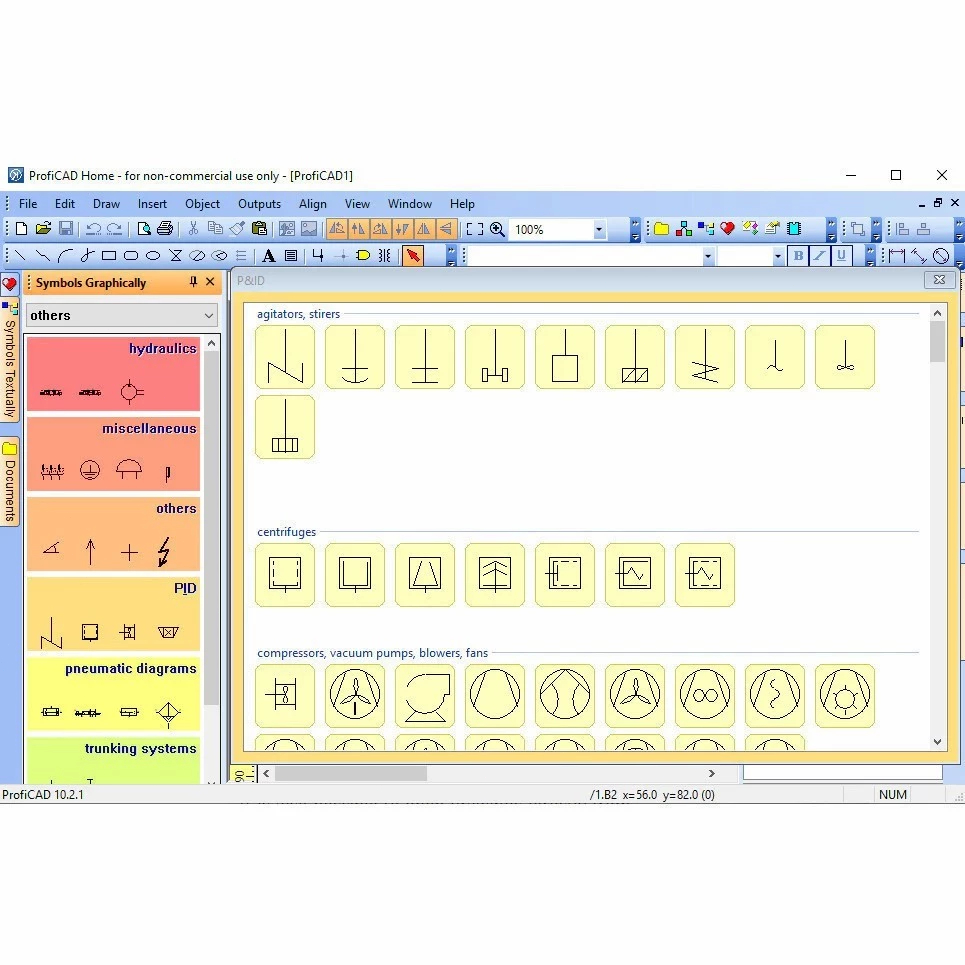This screenshot has height=965, width=965.
Task: Open the zoom level 100% dropdown
Action: [599, 230]
